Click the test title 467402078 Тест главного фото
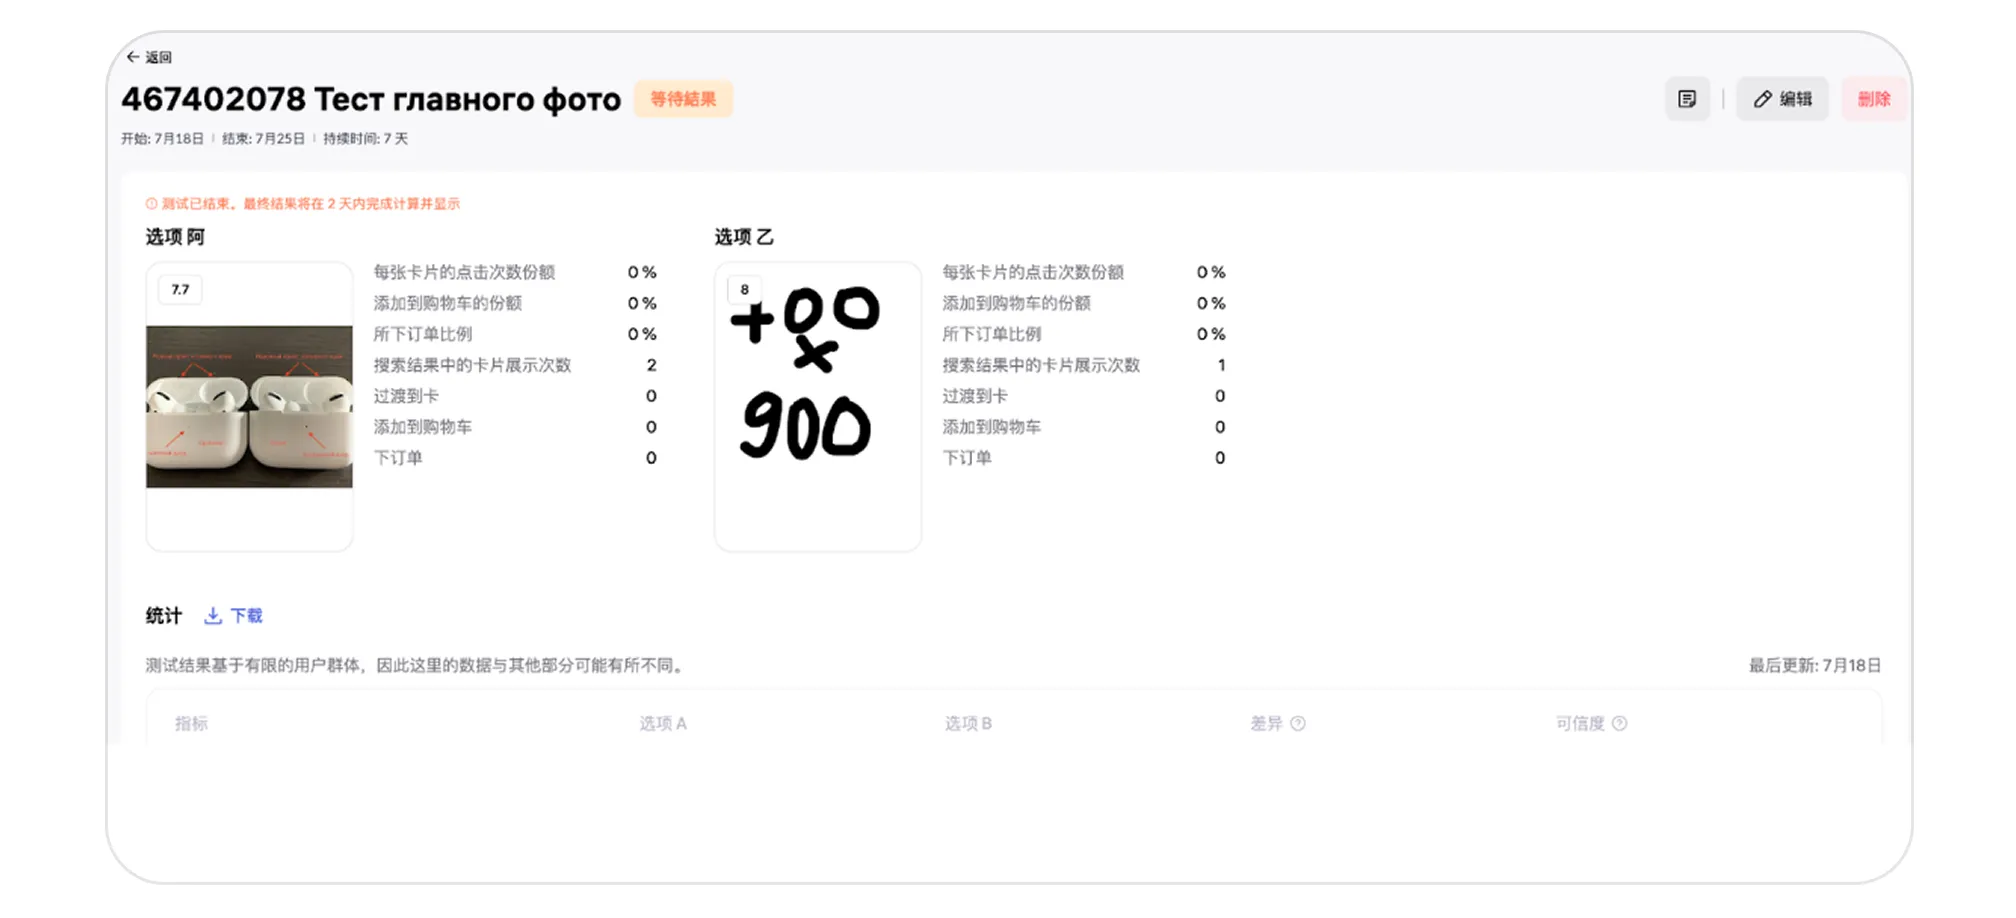The width and height of the screenshot is (2016, 918). coord(371,100)
